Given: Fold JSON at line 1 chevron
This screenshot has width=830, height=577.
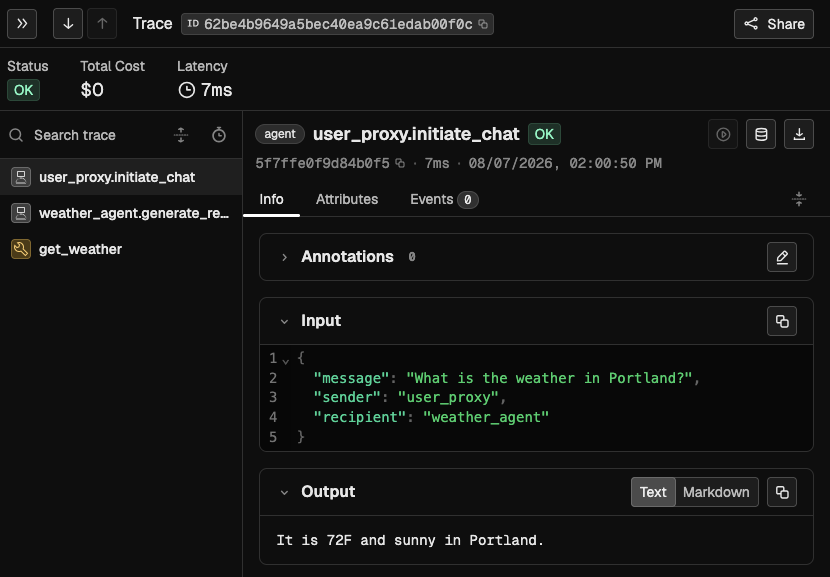Looking at the screenshot, I should (x=286, y=361).
